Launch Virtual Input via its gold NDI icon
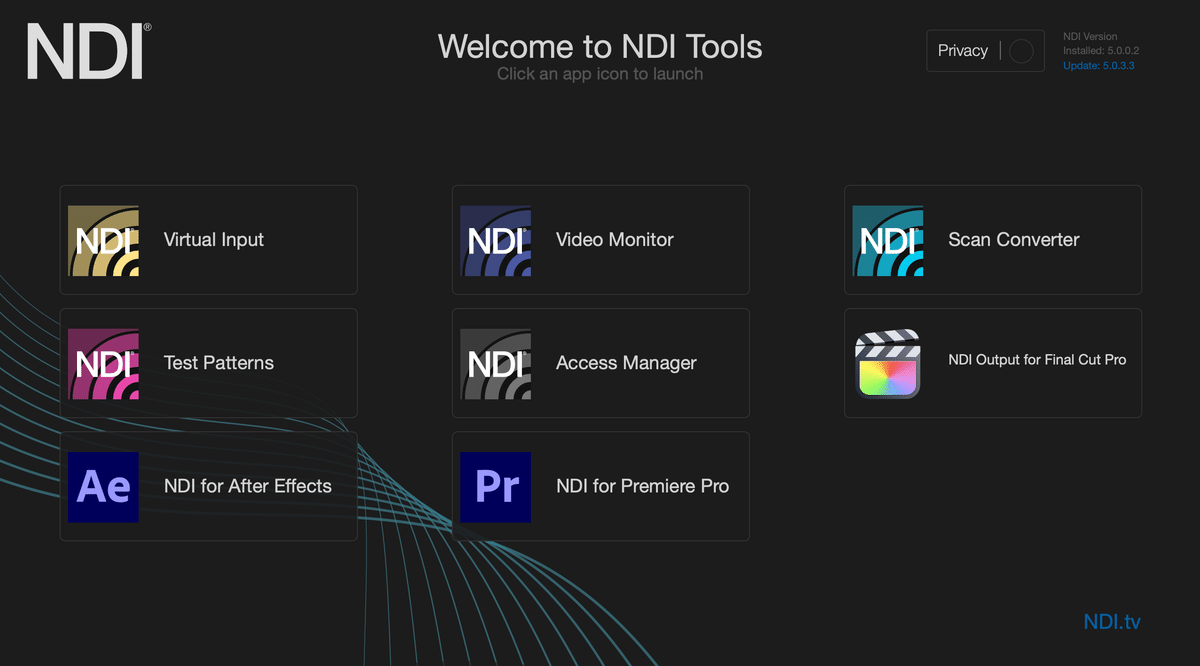The width and height of the screenshot is (1200, 666). (x=103, y=241)
